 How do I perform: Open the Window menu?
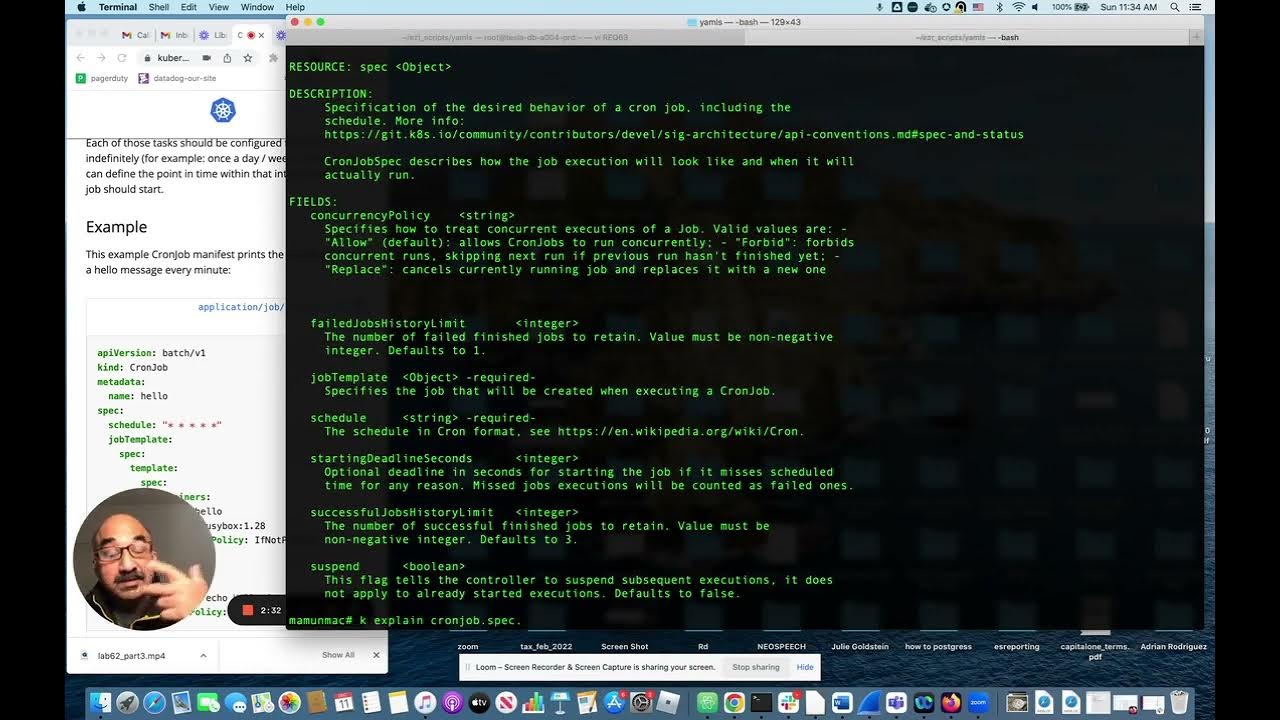(x=257, y=7)
